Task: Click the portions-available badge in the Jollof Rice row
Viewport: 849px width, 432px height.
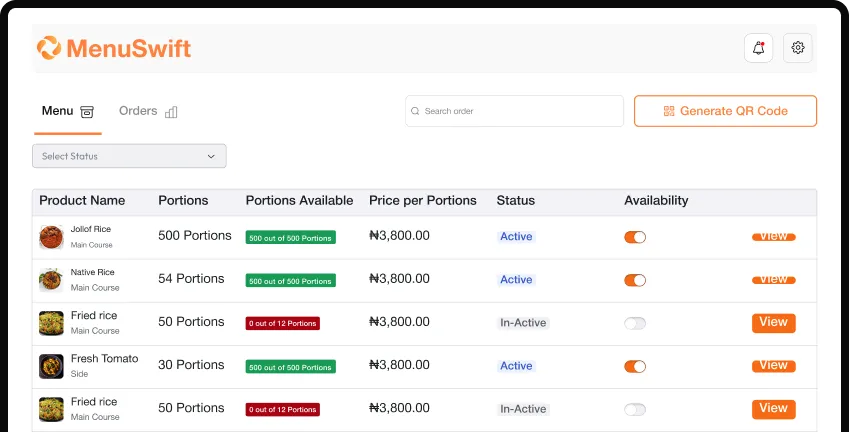Action: (291, 238)
